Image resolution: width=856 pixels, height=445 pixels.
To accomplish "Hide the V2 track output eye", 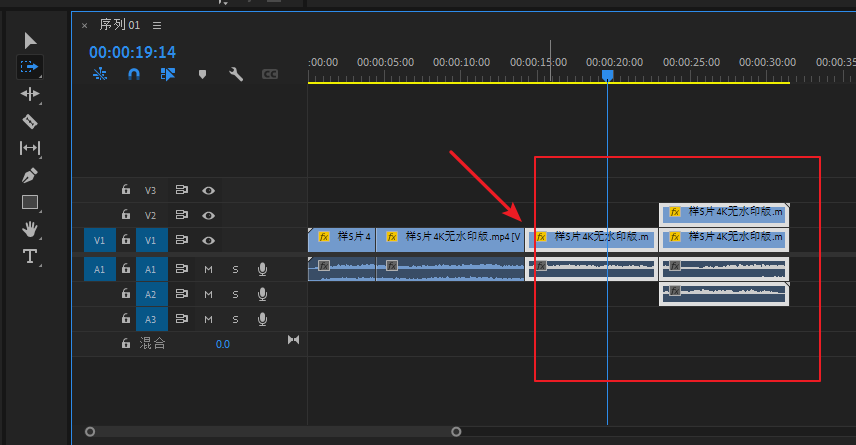I will (208, 215).
